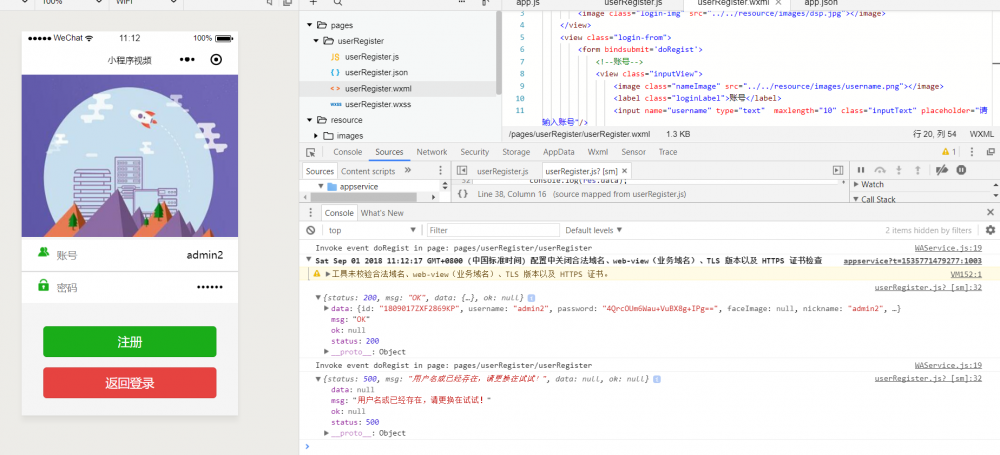
Task: Open the AppData tab
Action: pyautogui.click(x=559, y=152)
